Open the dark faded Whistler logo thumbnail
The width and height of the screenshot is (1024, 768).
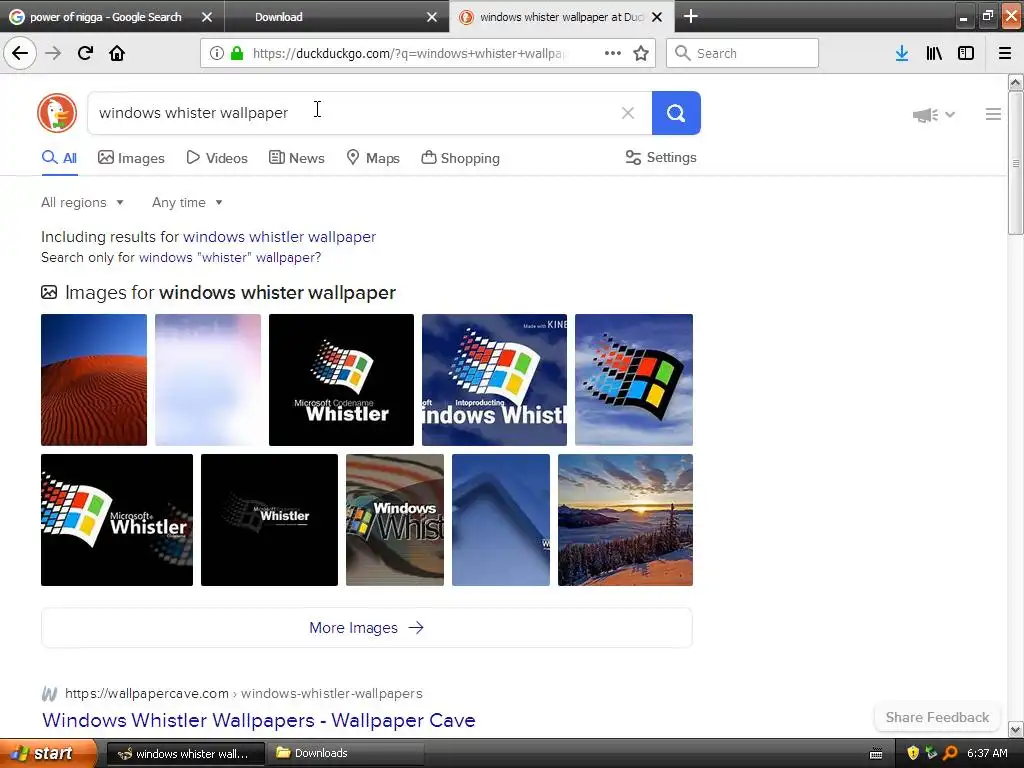click(x=269, y=520)
